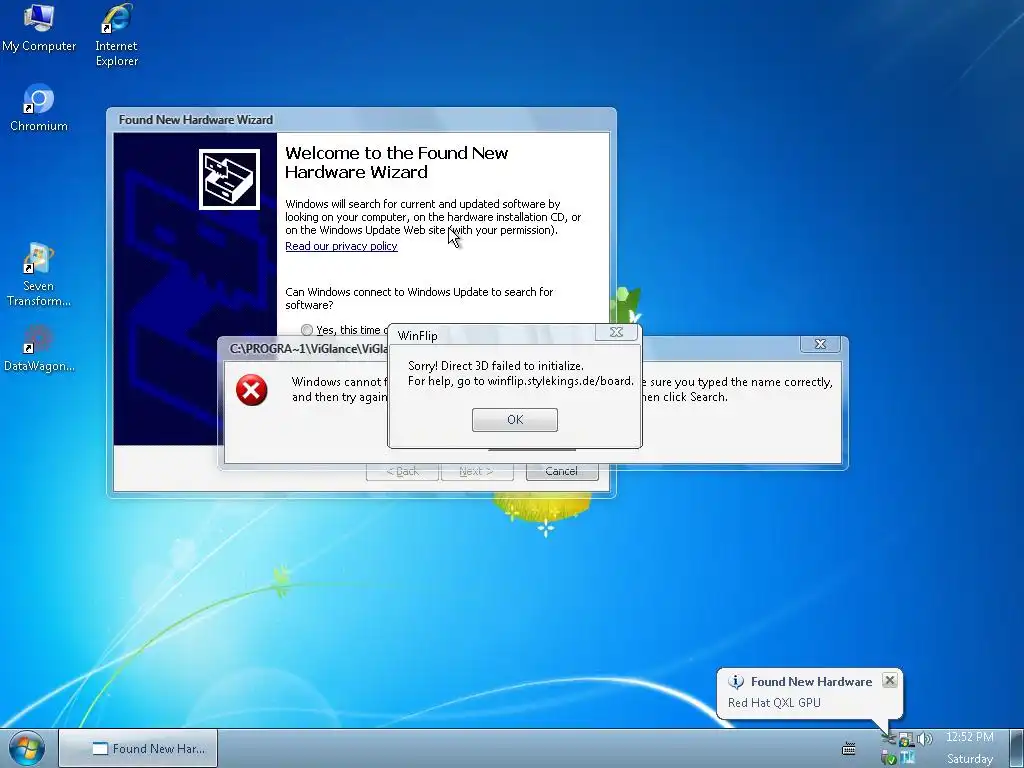
Task: Click the Found New Hardware Wizard title bar
Action: click(x=361, y=120)
